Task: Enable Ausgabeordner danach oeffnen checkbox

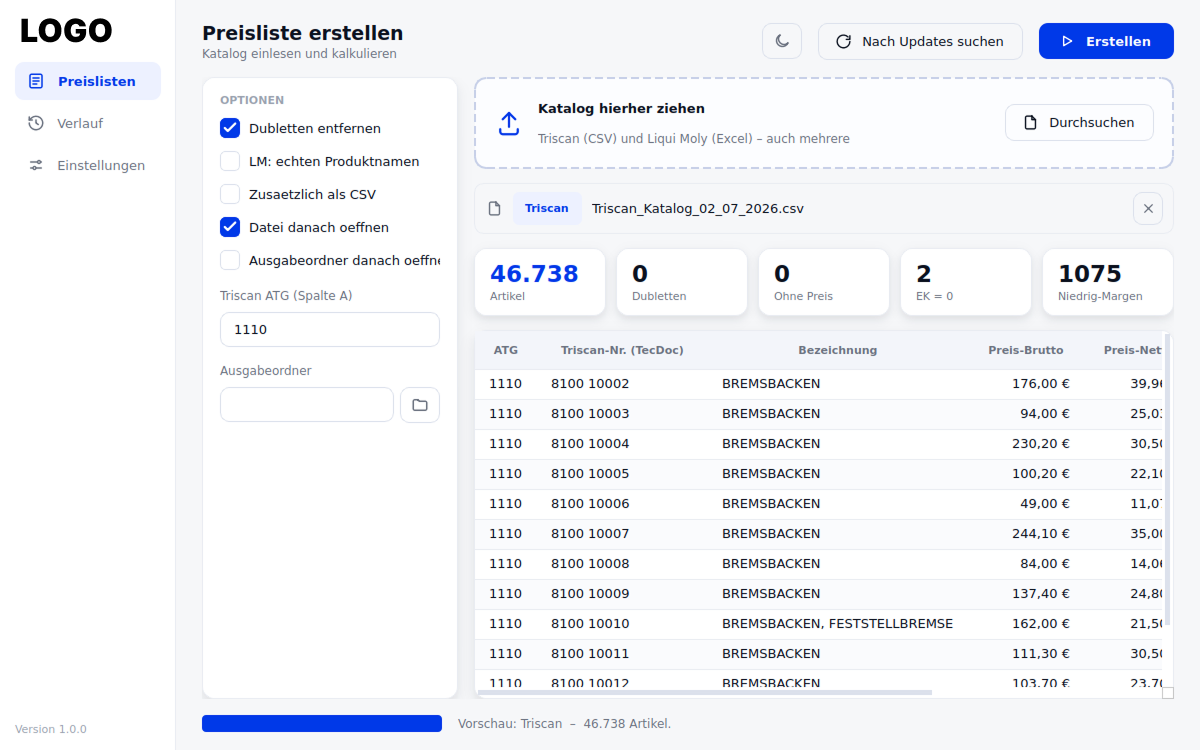Action: 230,260
